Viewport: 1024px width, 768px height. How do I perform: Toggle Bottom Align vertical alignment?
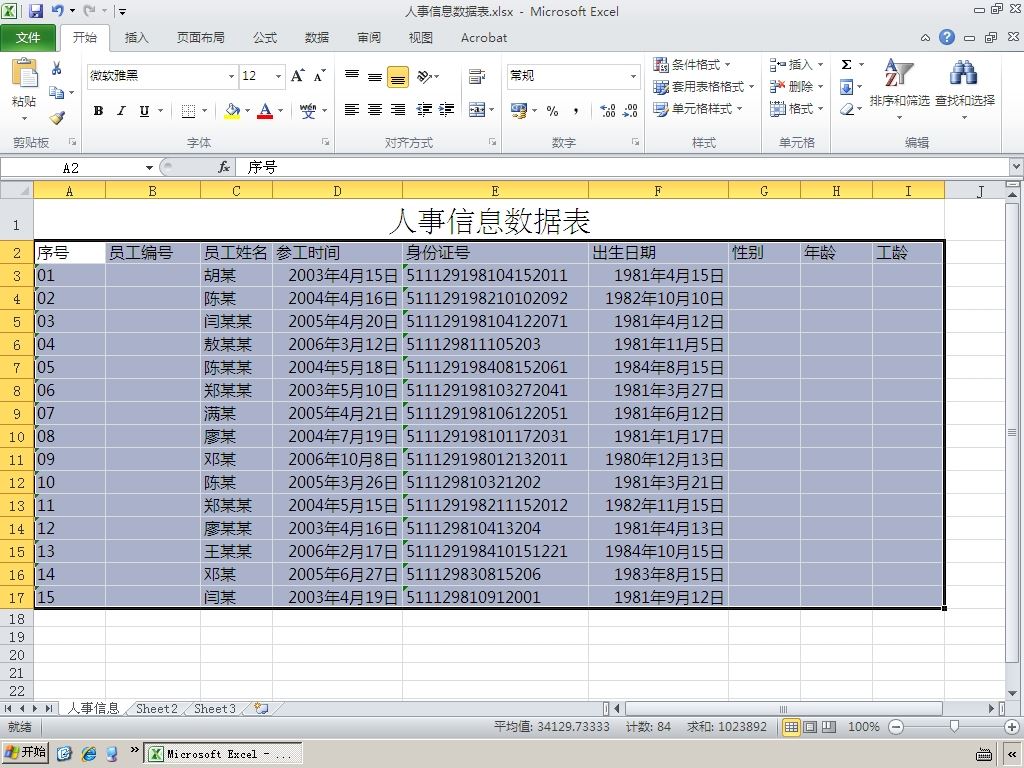pos(398,77)
